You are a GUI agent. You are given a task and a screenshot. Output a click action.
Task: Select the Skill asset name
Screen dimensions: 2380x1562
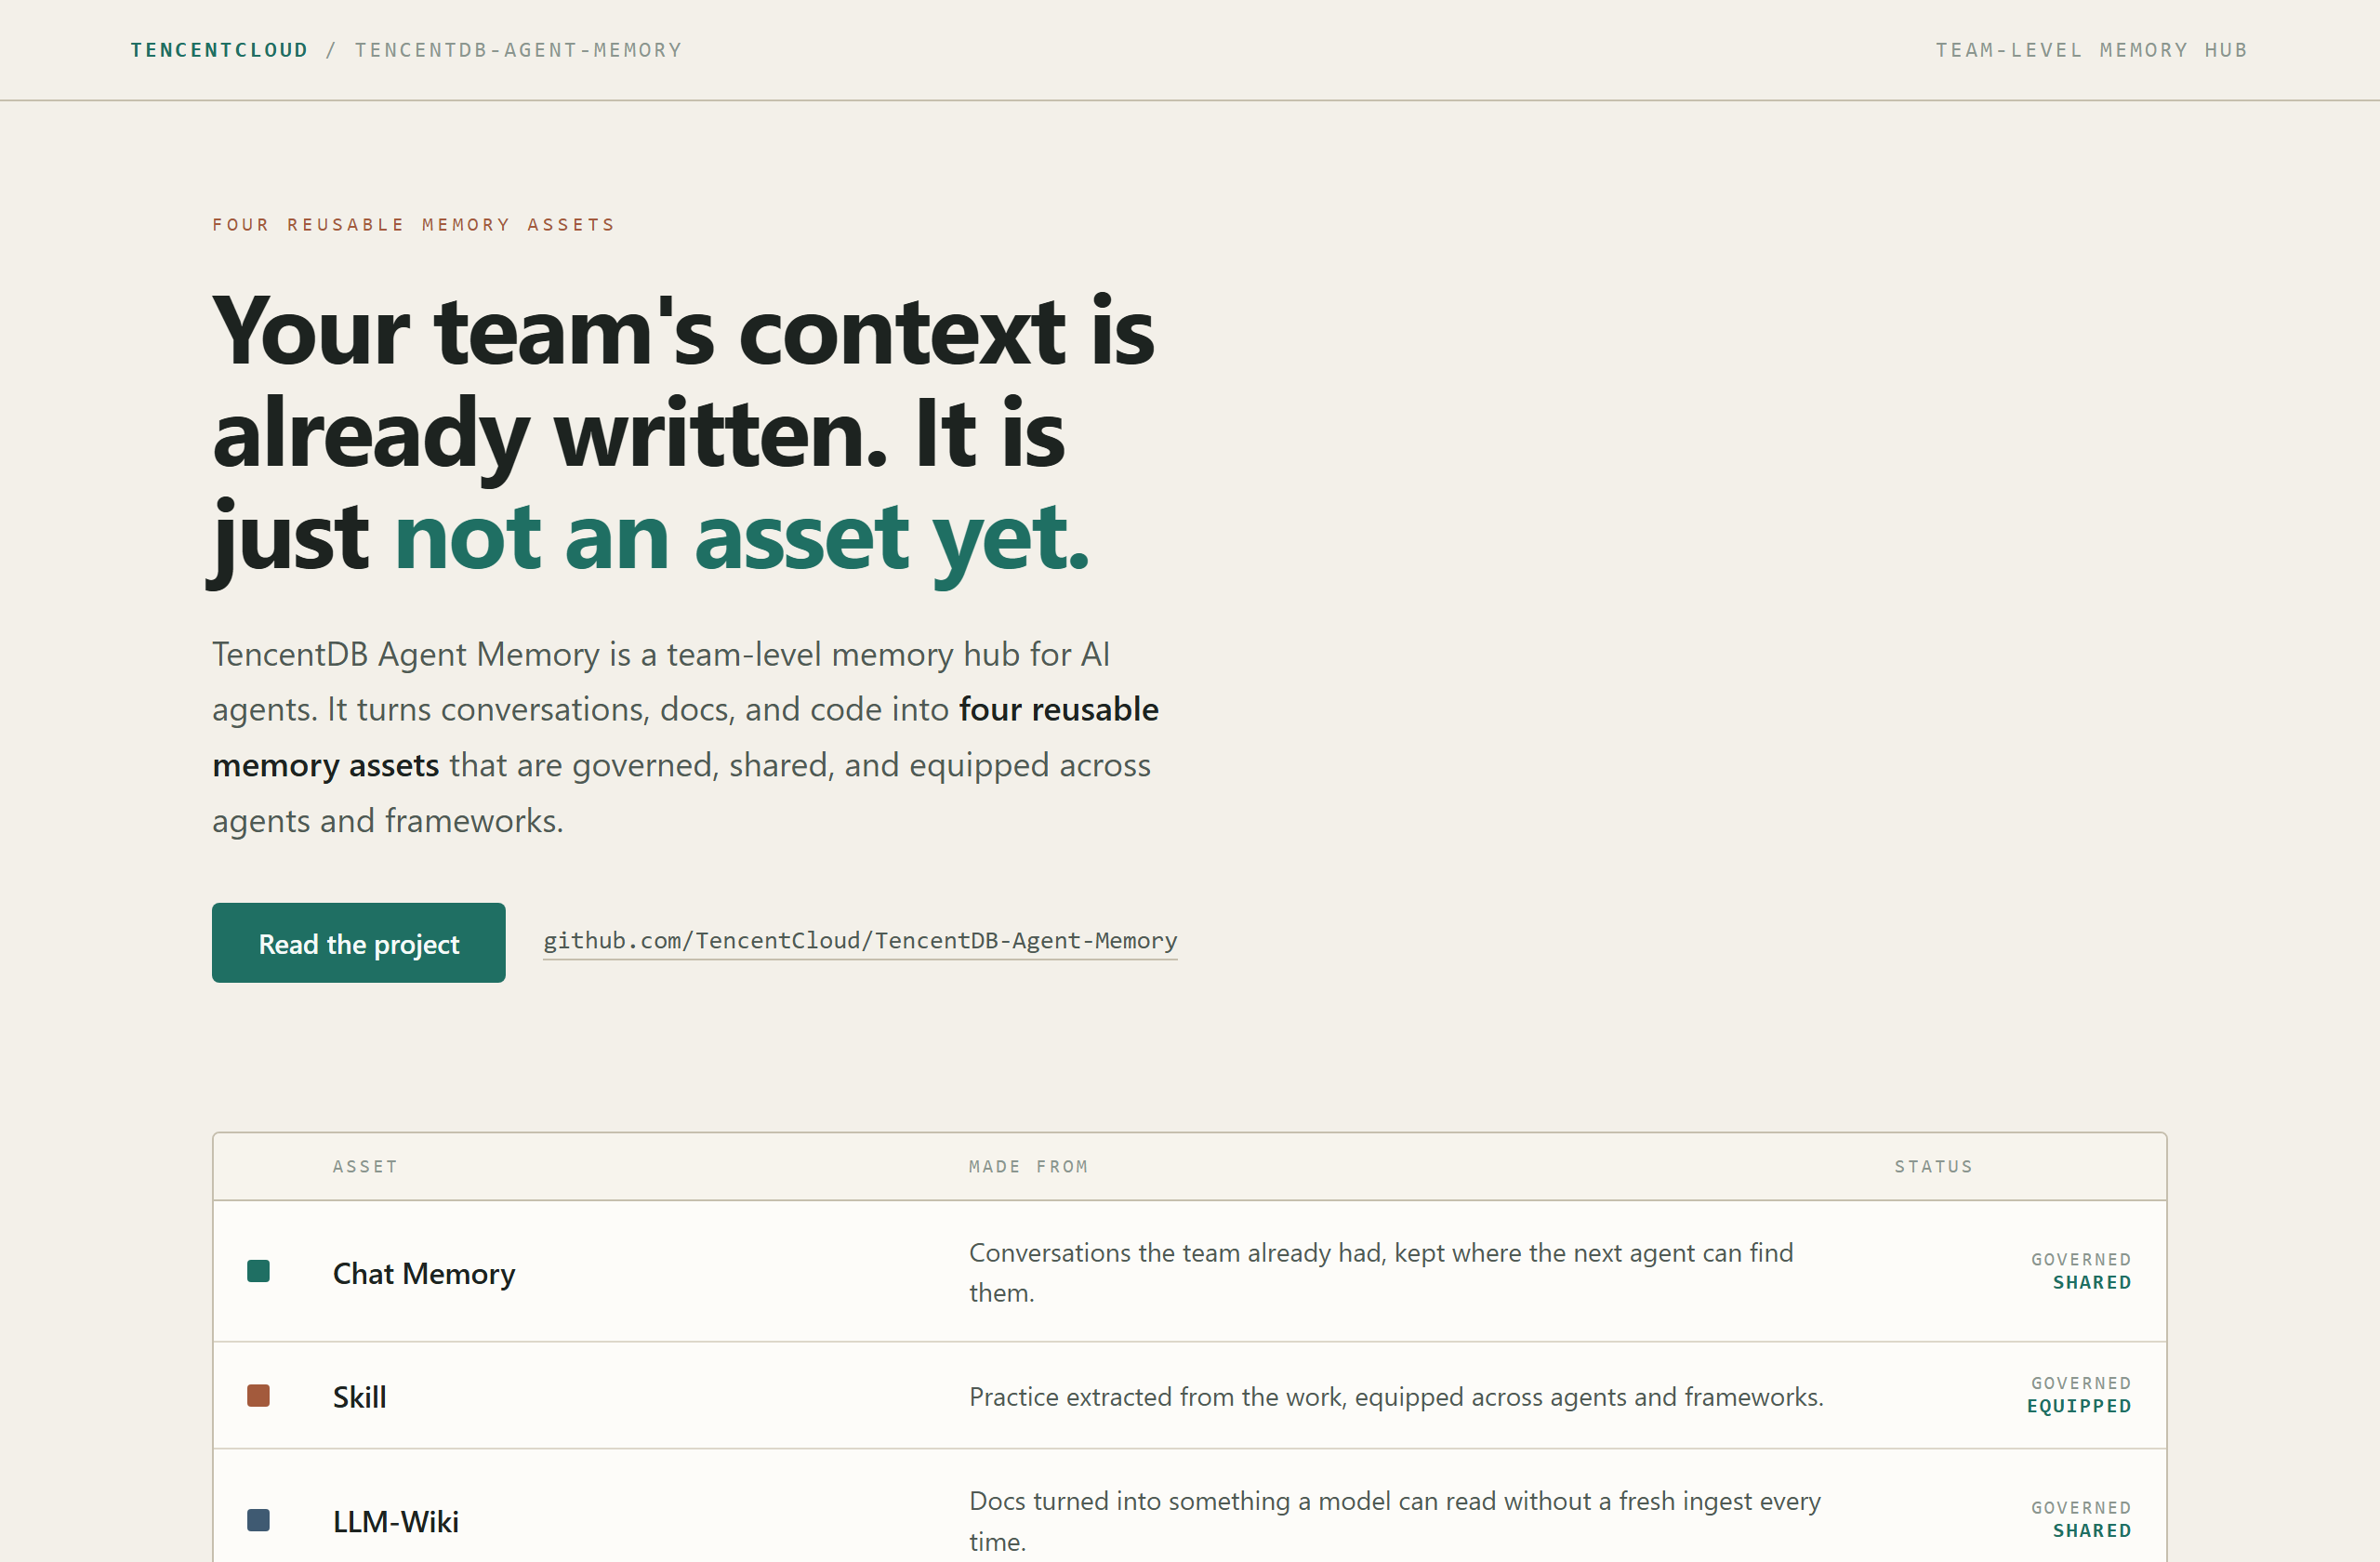click(360, 1397)
